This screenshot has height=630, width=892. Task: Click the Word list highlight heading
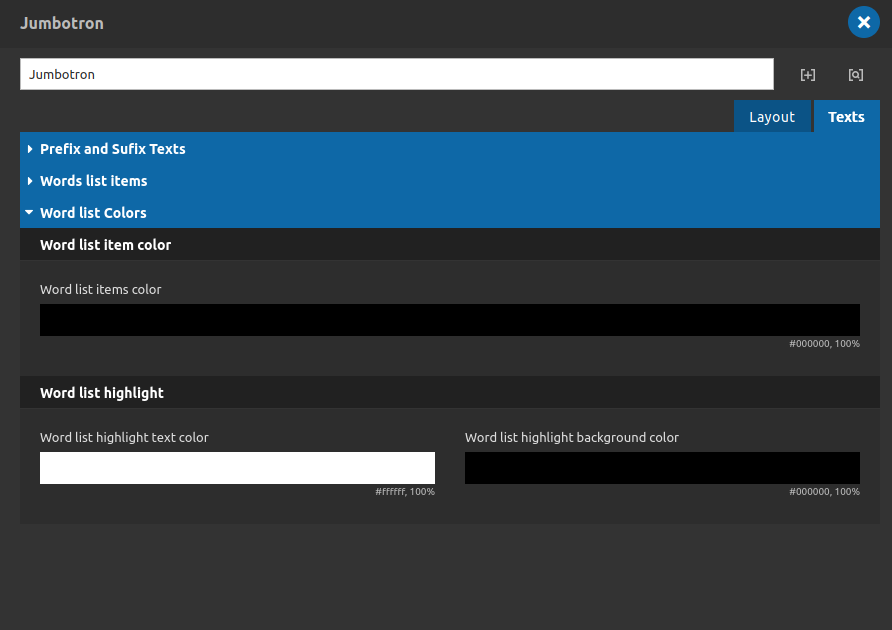point(102,393)
